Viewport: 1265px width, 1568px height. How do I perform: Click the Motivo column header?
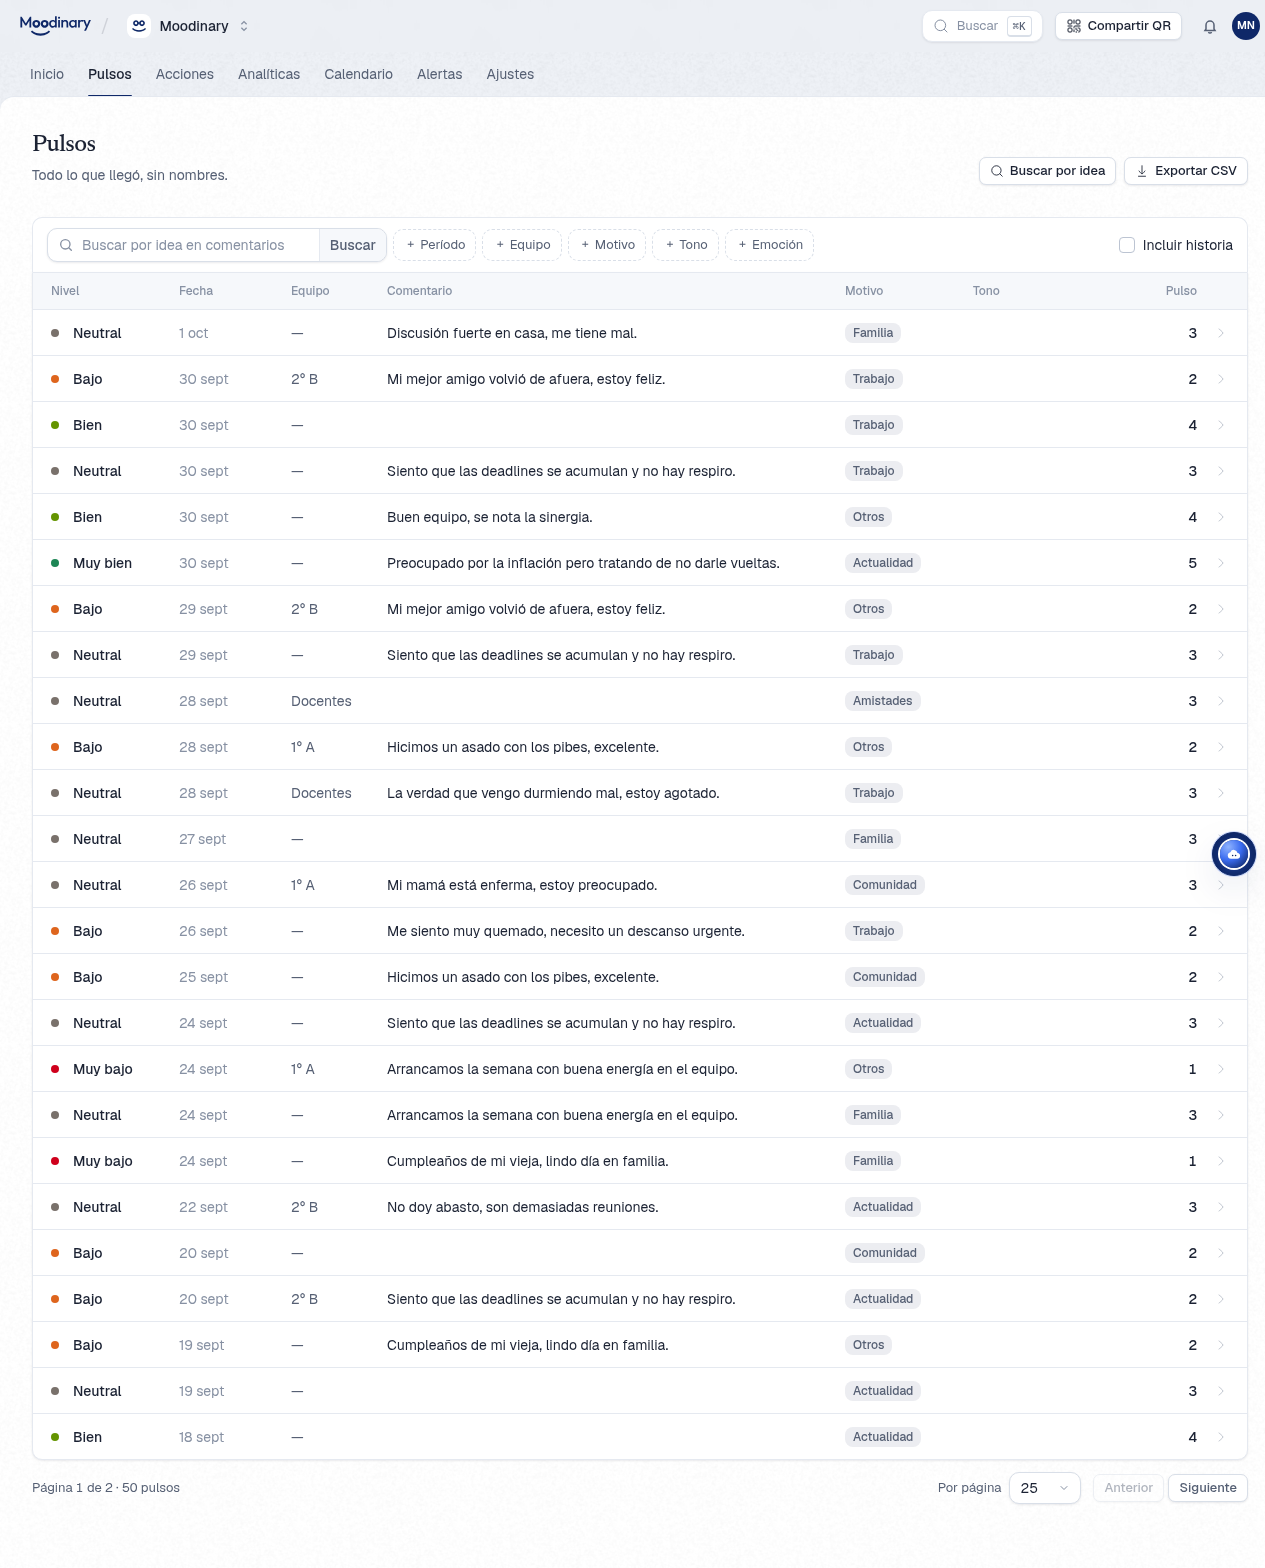coord(864,291)
